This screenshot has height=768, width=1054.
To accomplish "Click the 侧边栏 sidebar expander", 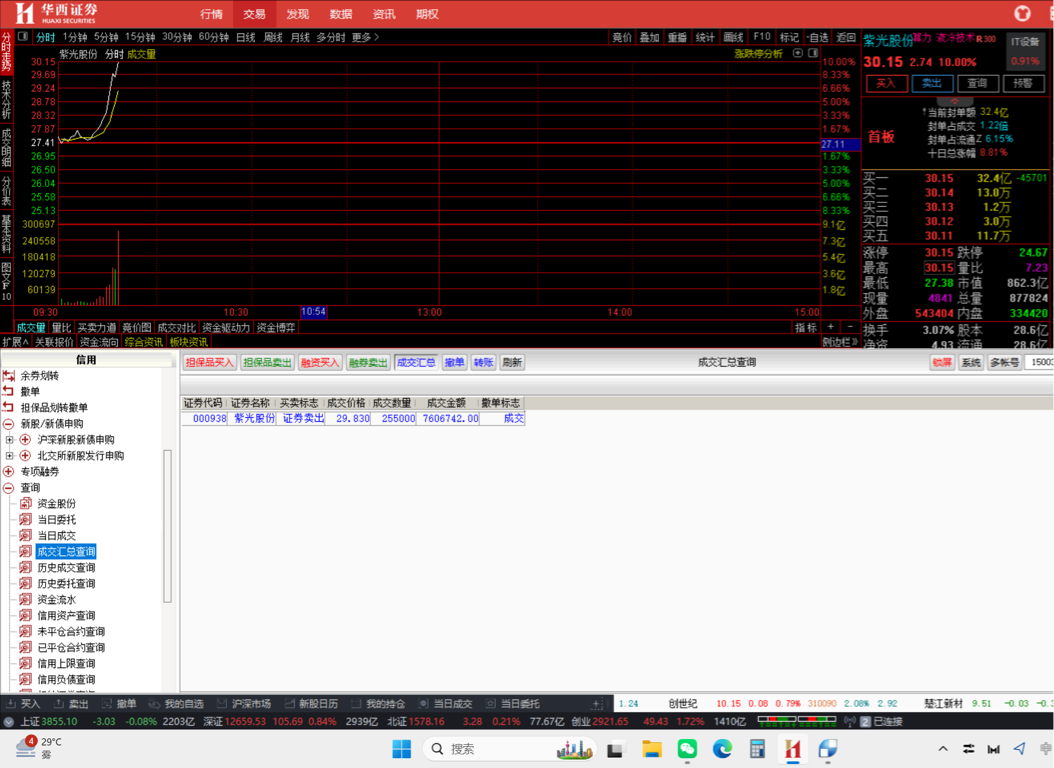I will pyautogui.click(x=841, y=342).
